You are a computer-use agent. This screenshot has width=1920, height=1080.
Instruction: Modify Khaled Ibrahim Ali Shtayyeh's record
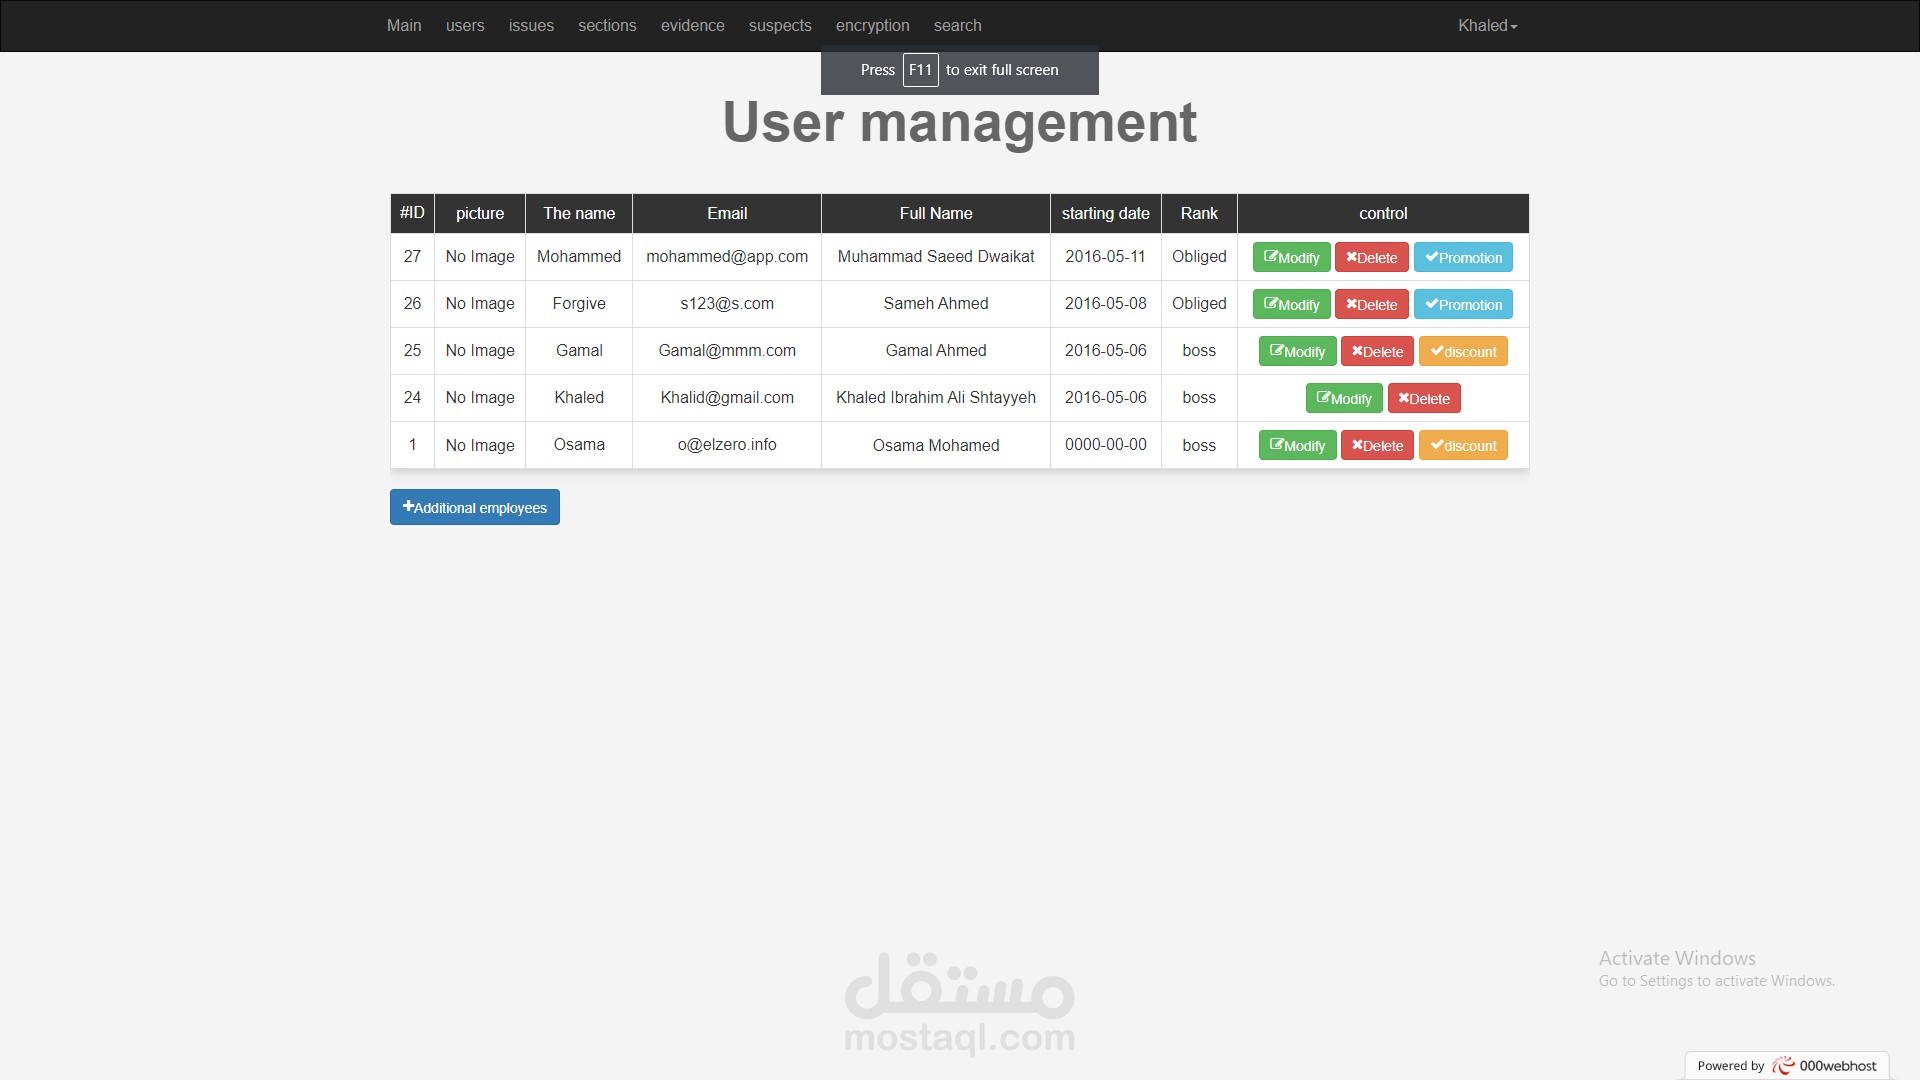(1344, 398)
